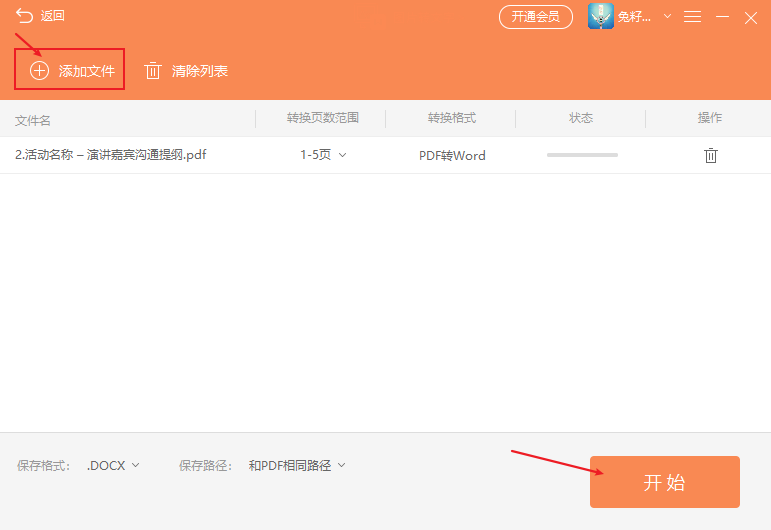Click the 状态 column header

pos(581,118)
